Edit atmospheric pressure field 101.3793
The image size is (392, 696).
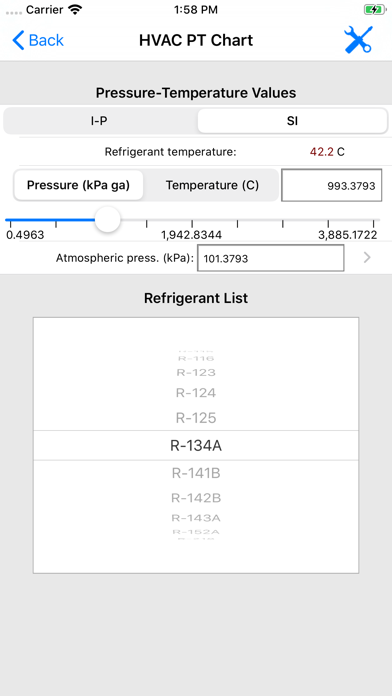tap(271, 258)
